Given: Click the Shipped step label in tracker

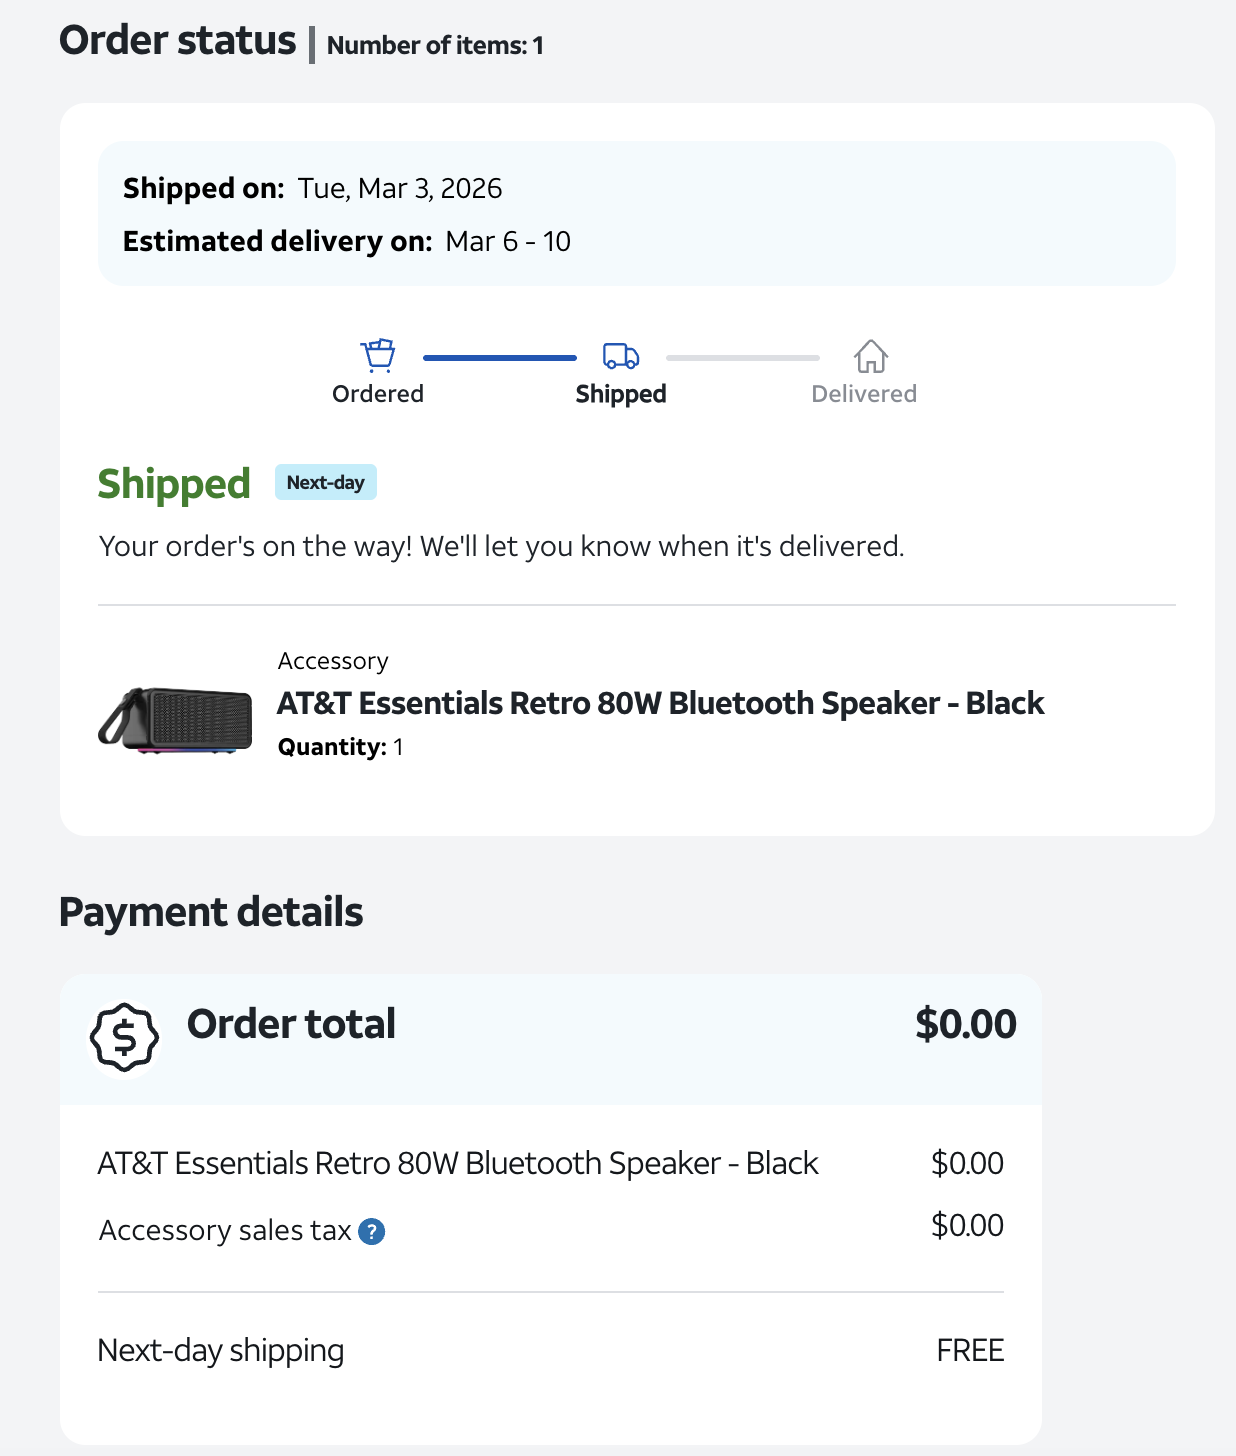Looking at the screenshot, I should (x=621, y=394).
